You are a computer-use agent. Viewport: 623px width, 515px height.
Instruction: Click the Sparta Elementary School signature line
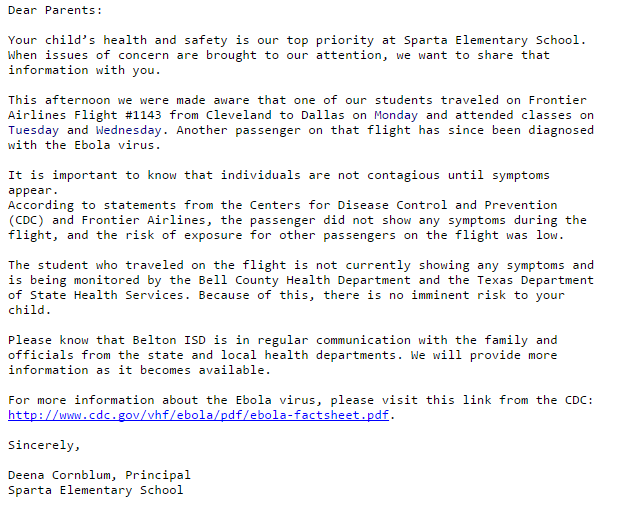[x=96, y=490]
